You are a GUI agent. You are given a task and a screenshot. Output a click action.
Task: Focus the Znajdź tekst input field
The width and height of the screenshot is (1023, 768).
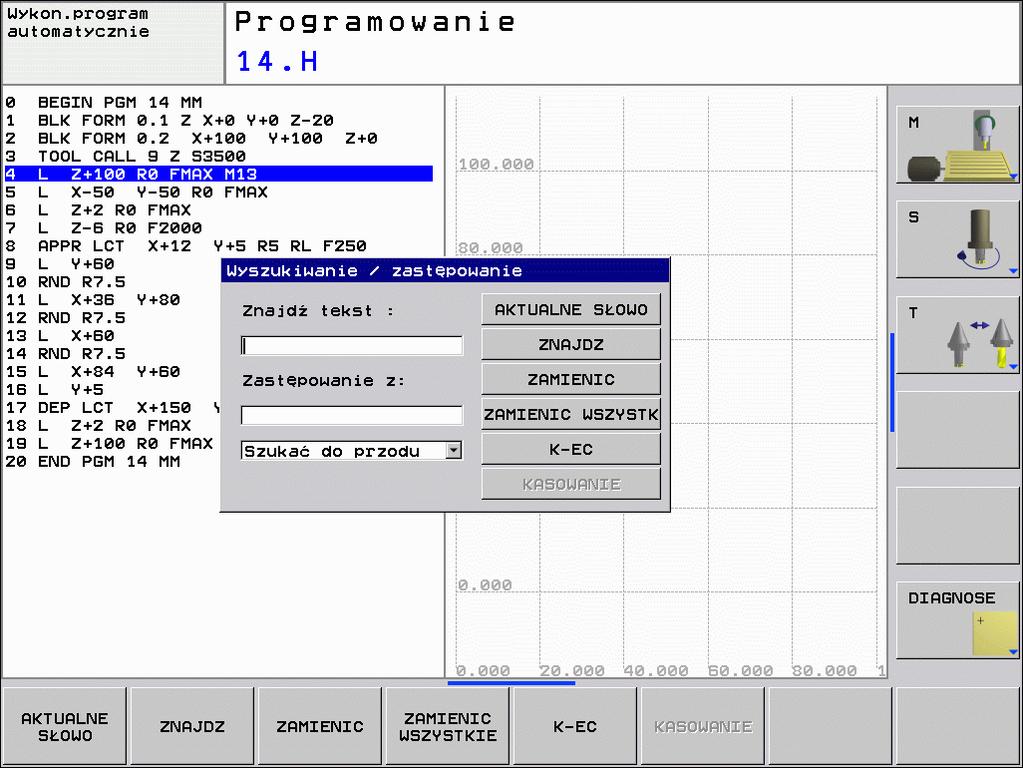[352, 346]
